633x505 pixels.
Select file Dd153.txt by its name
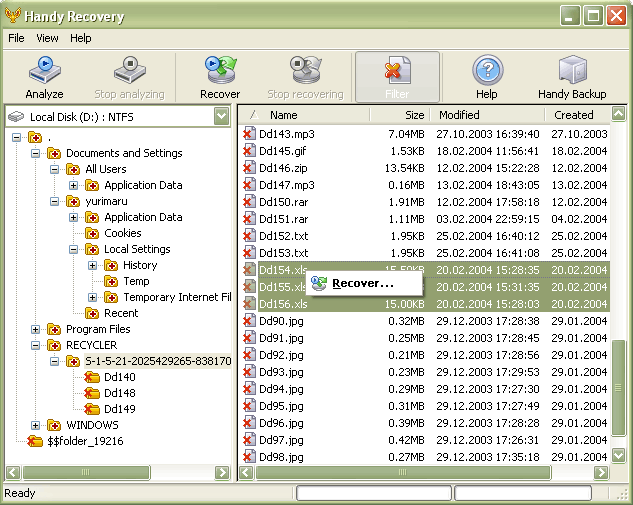click(283, 253)
